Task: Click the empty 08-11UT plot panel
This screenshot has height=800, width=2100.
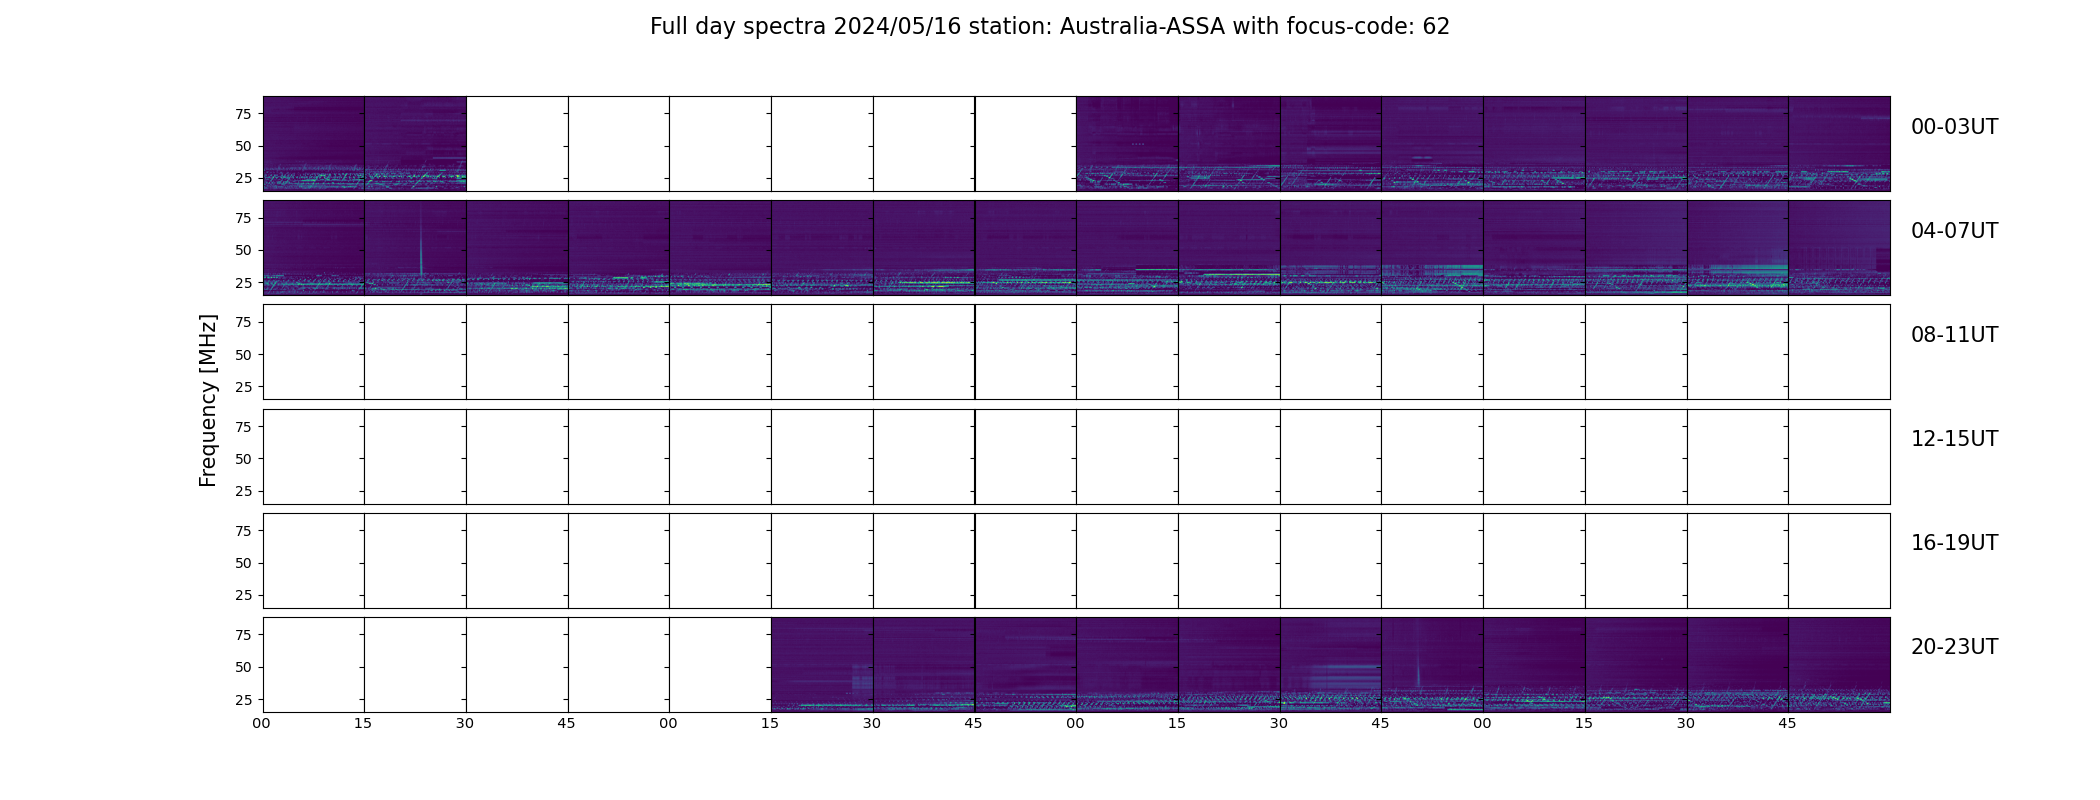Action: click(x=1076, y=352)
